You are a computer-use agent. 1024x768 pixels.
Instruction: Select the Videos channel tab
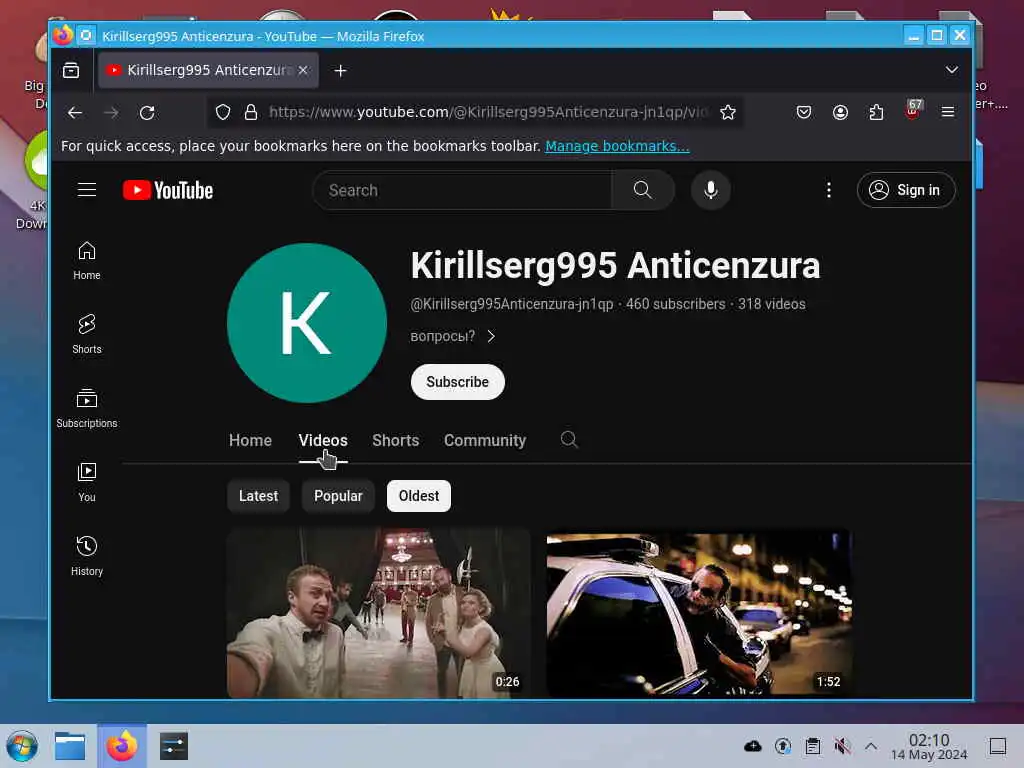pos(323,440)
